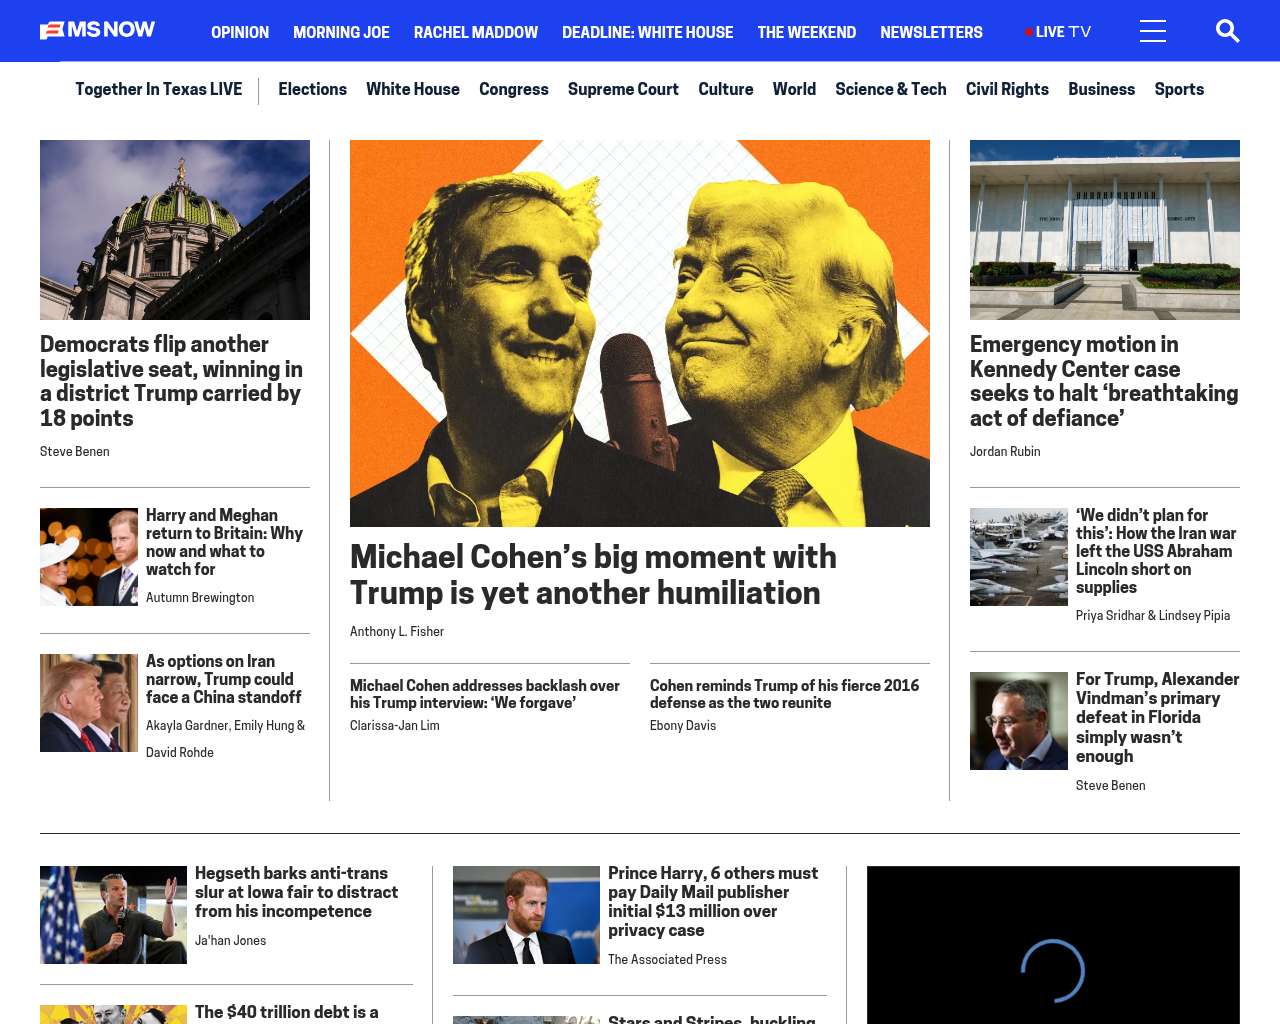Open the Congress topic
The height and width of the screenshot is (1024, 1280).
click(514, 89)
